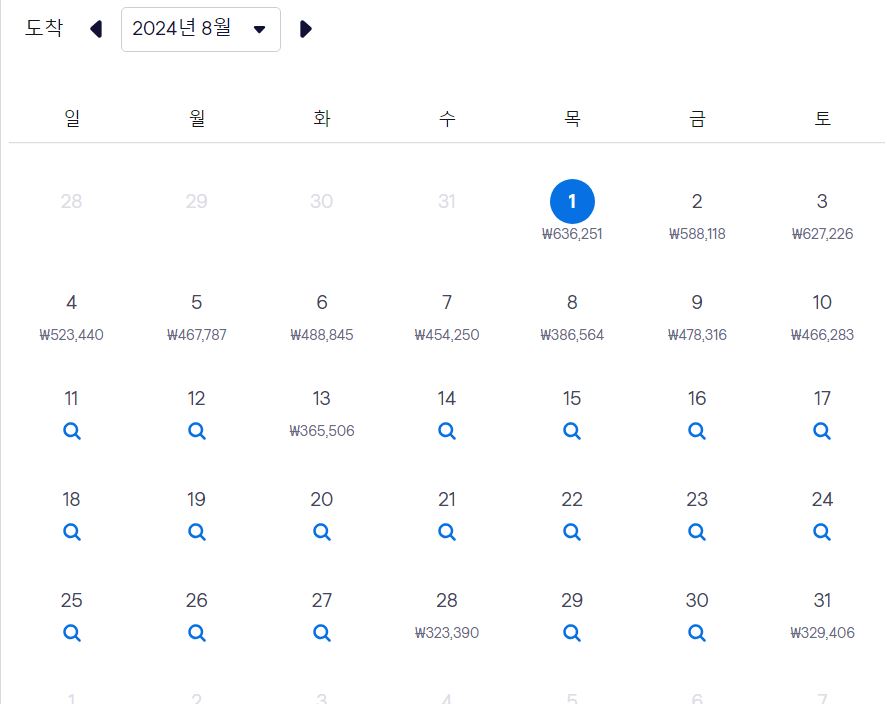The image size is (887, 704).
Task: Select August 3 date number
Action: [822, 201]
